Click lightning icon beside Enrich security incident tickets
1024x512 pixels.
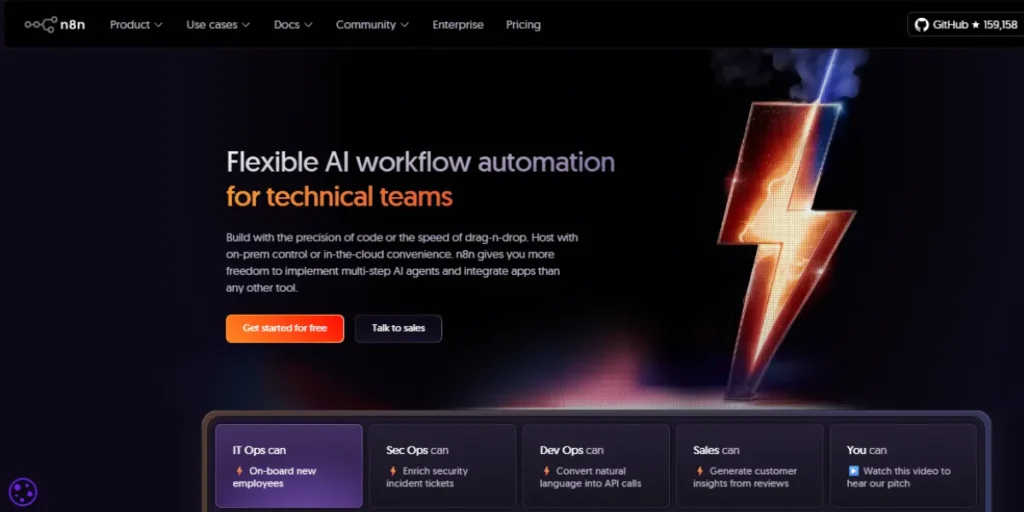pos(392,471)
